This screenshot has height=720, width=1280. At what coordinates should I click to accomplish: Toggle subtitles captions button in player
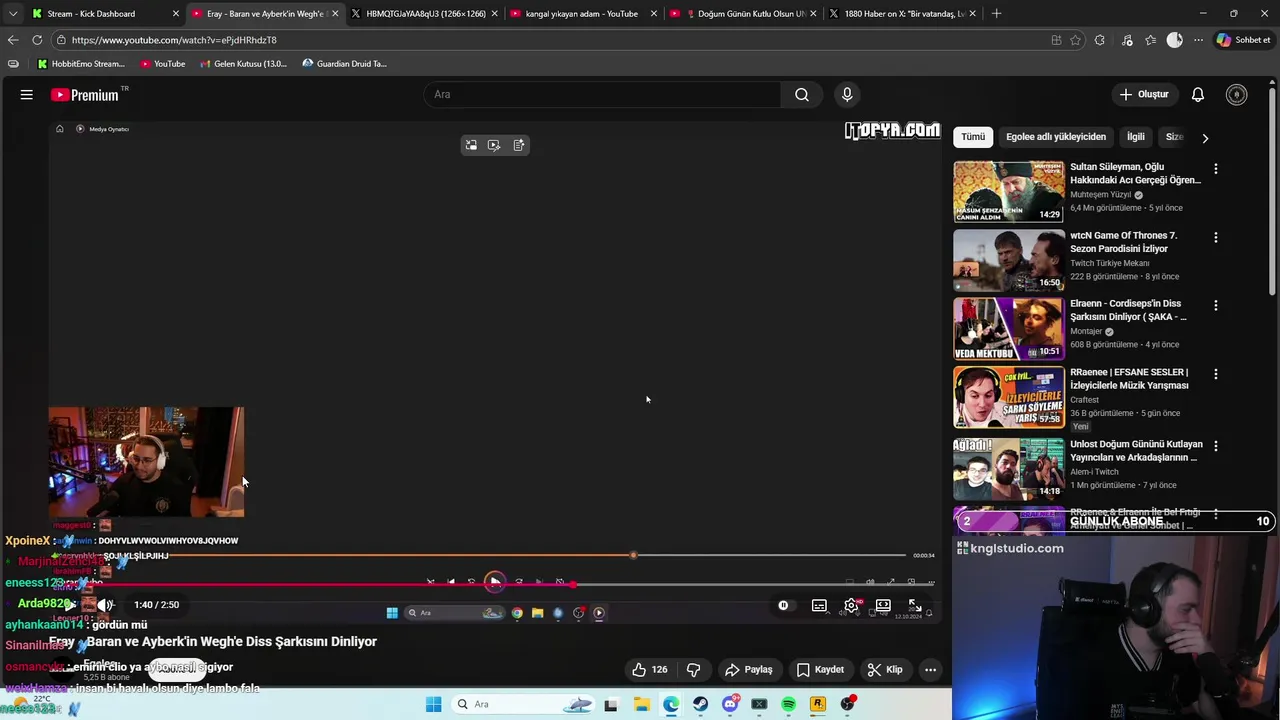[819, 605]
